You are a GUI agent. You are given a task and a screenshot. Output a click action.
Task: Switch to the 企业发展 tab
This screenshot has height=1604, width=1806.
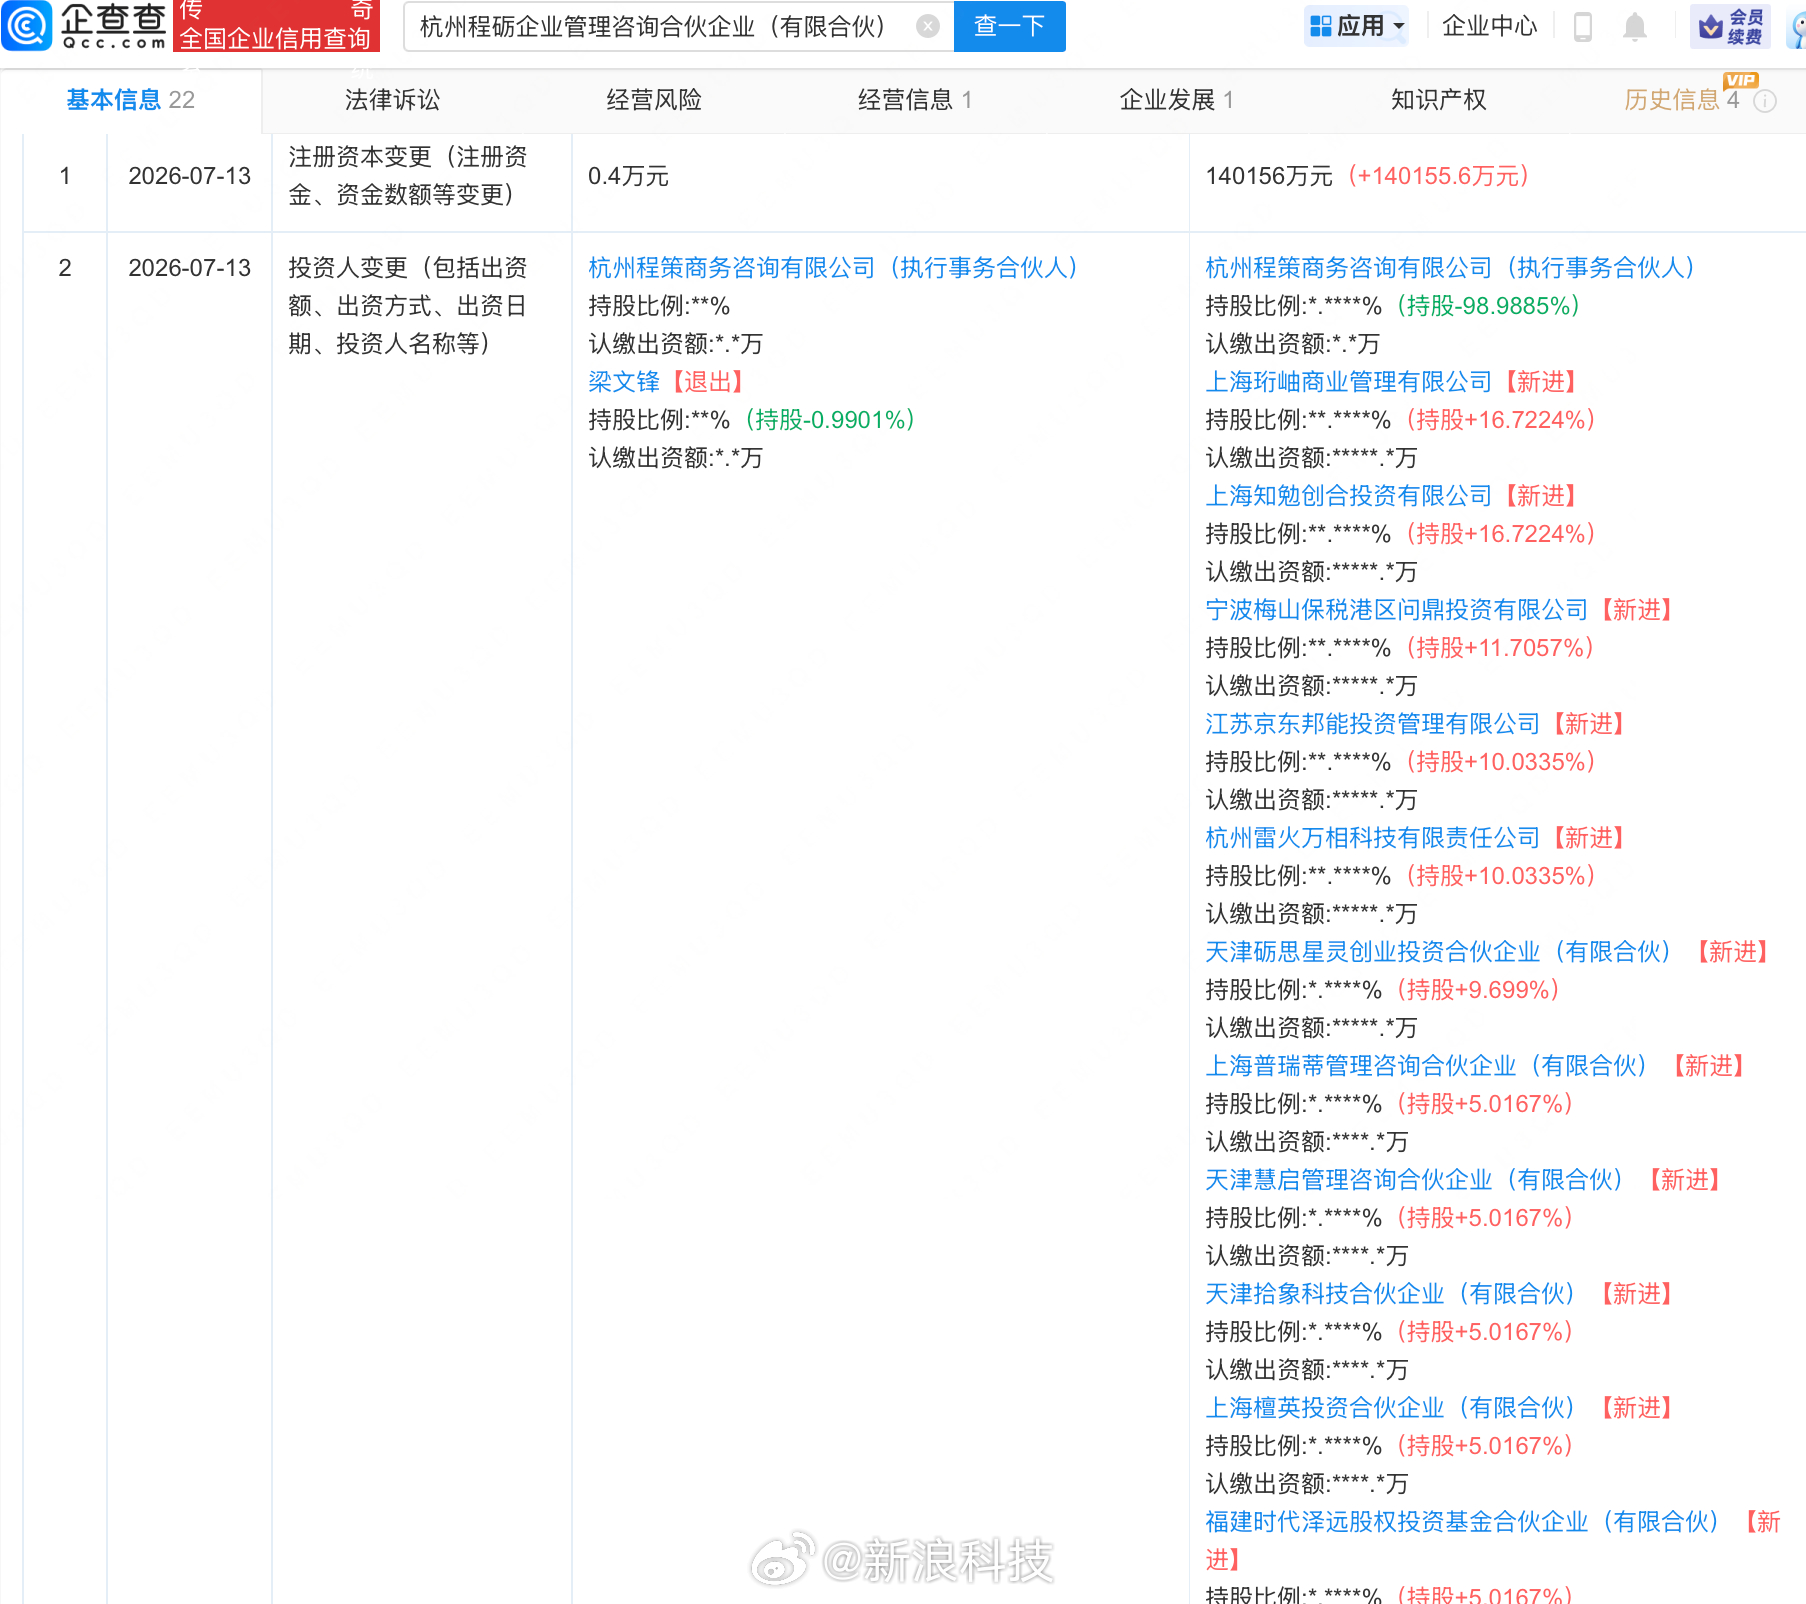(x=1177, y=100)
